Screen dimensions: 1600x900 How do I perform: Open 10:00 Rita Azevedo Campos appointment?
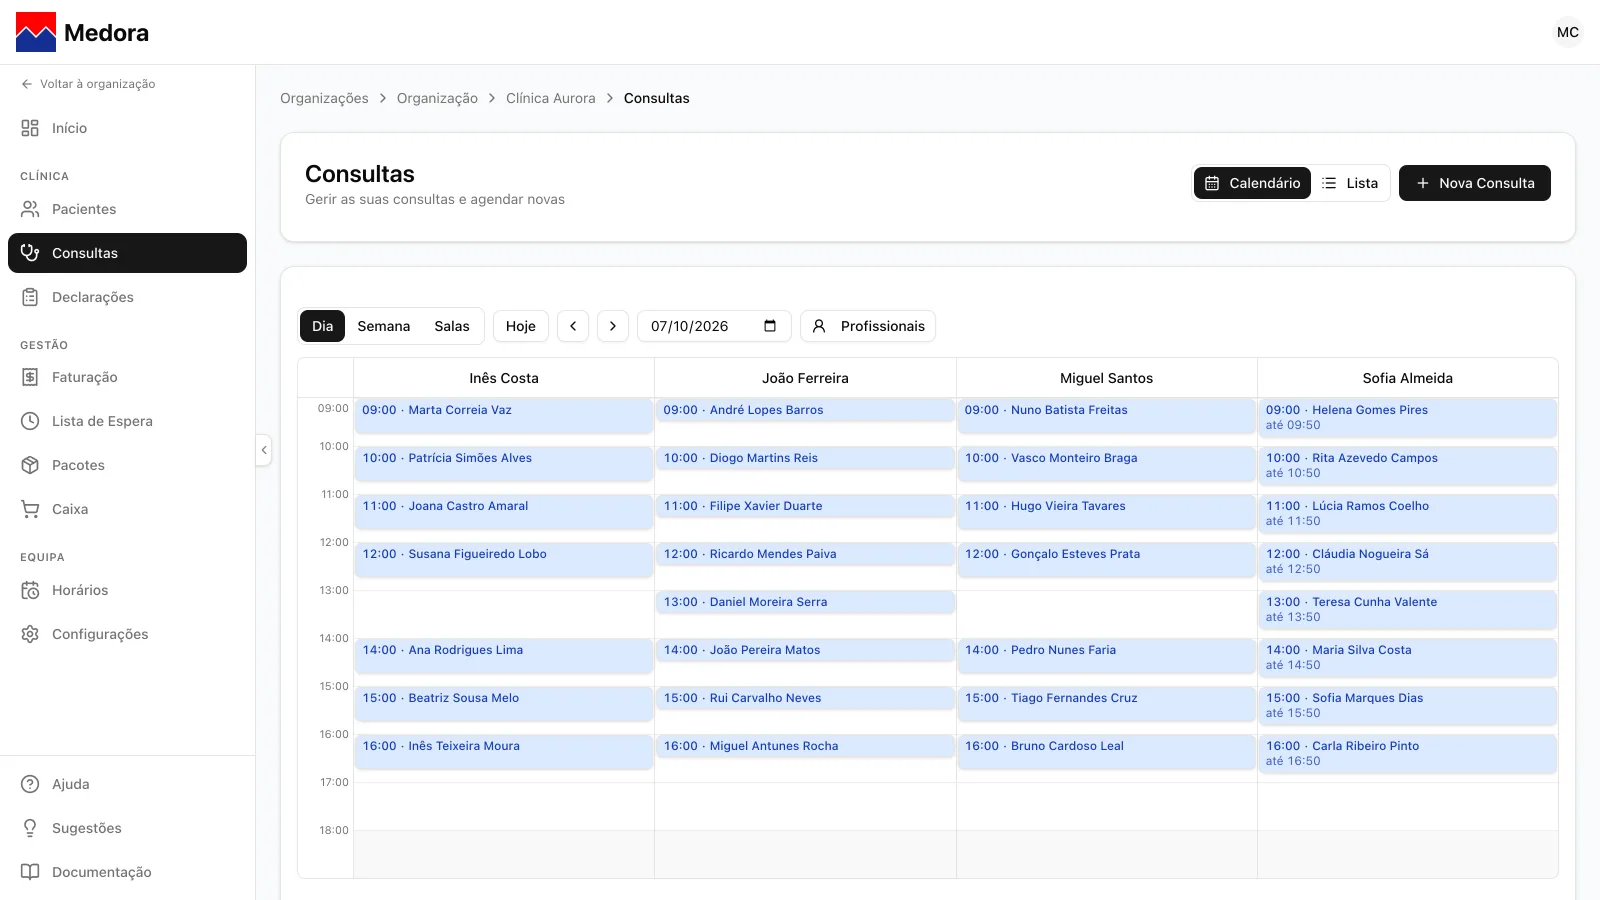(1408, 466)
